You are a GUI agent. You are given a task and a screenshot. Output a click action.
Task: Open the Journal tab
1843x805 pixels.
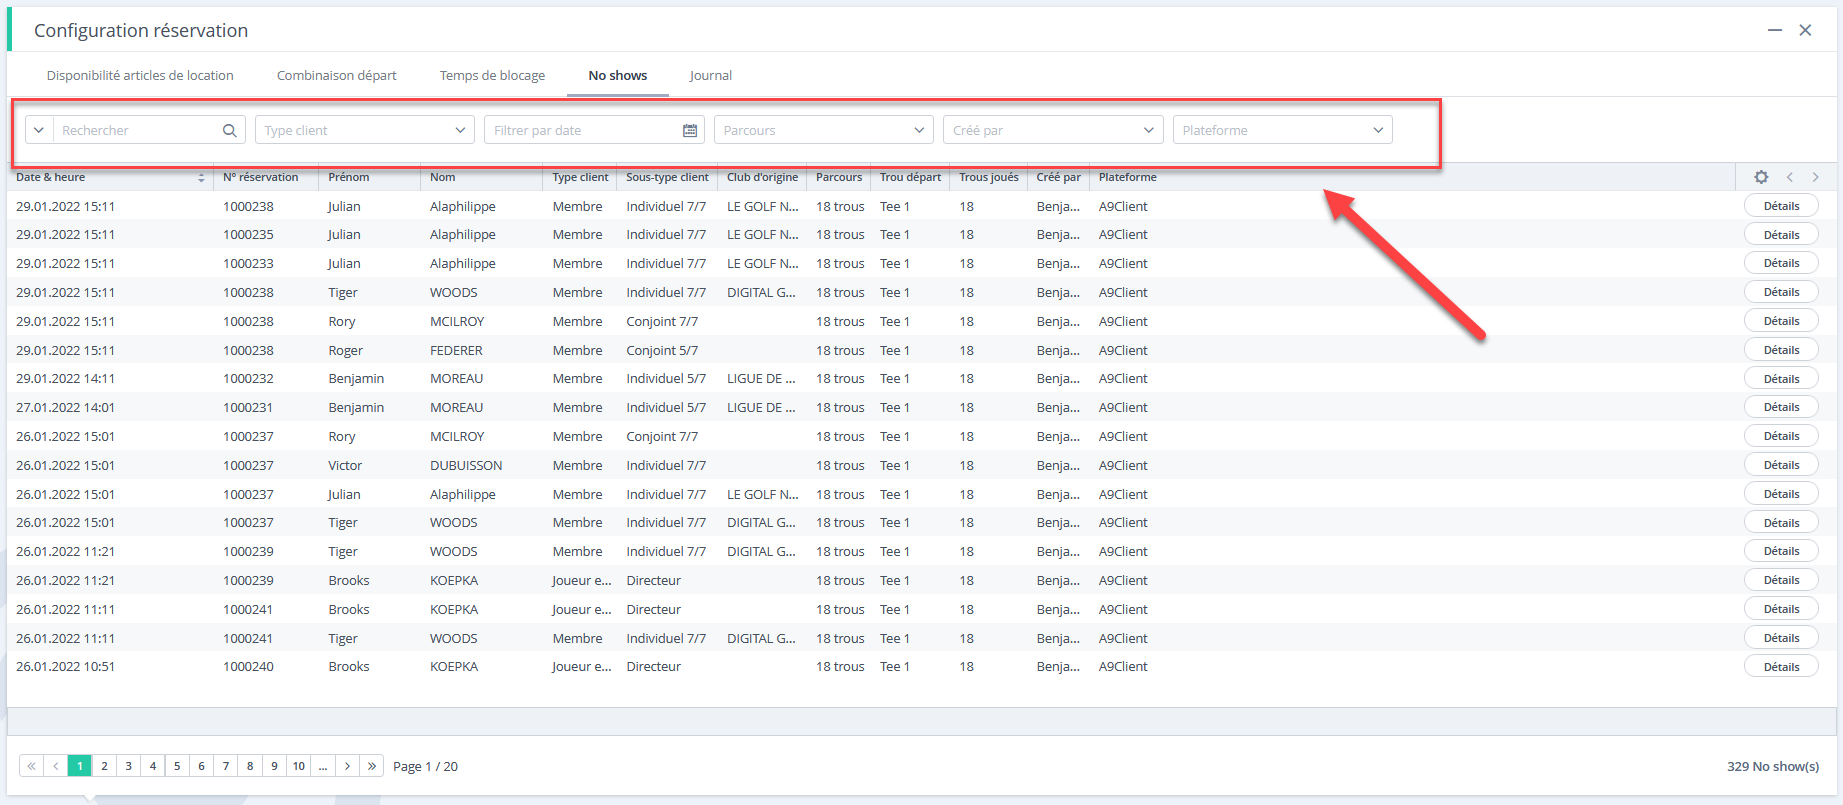[710, 75]
